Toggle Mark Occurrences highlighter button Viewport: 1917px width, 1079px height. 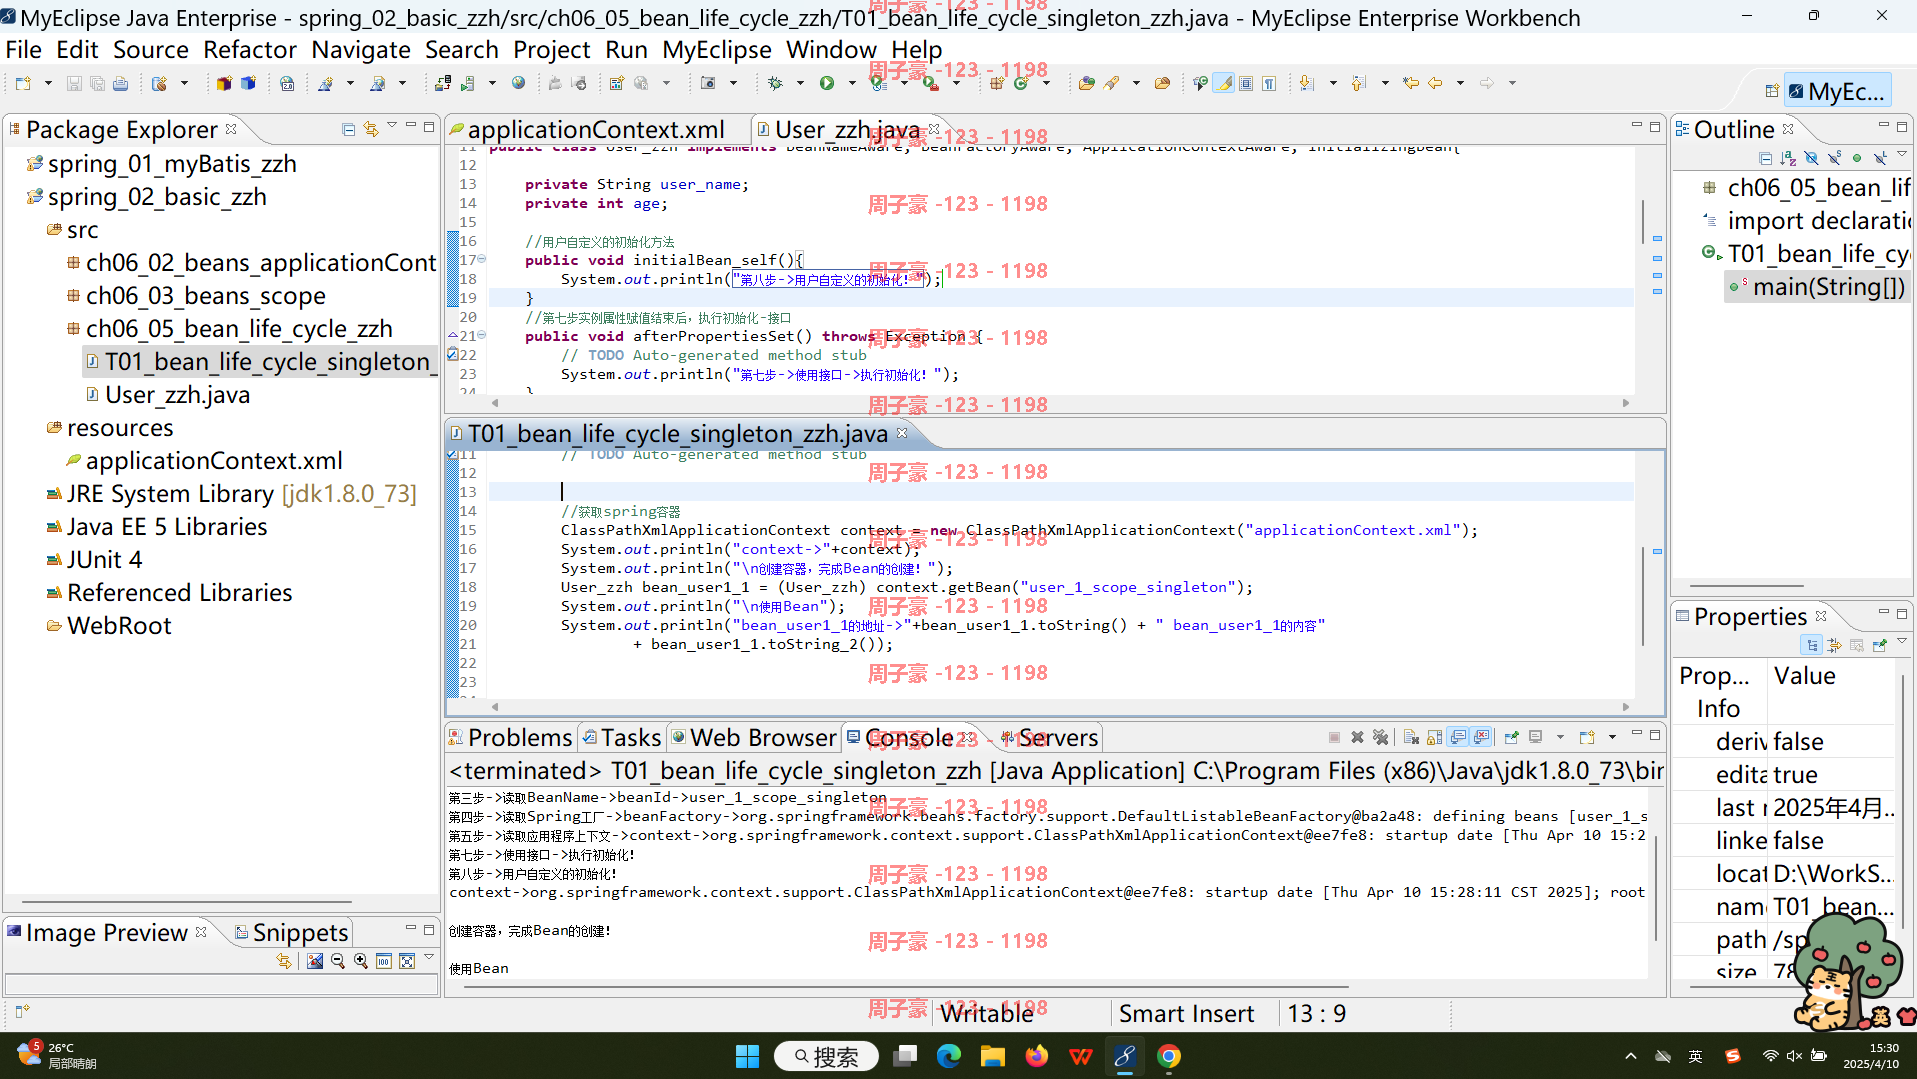1223,84
